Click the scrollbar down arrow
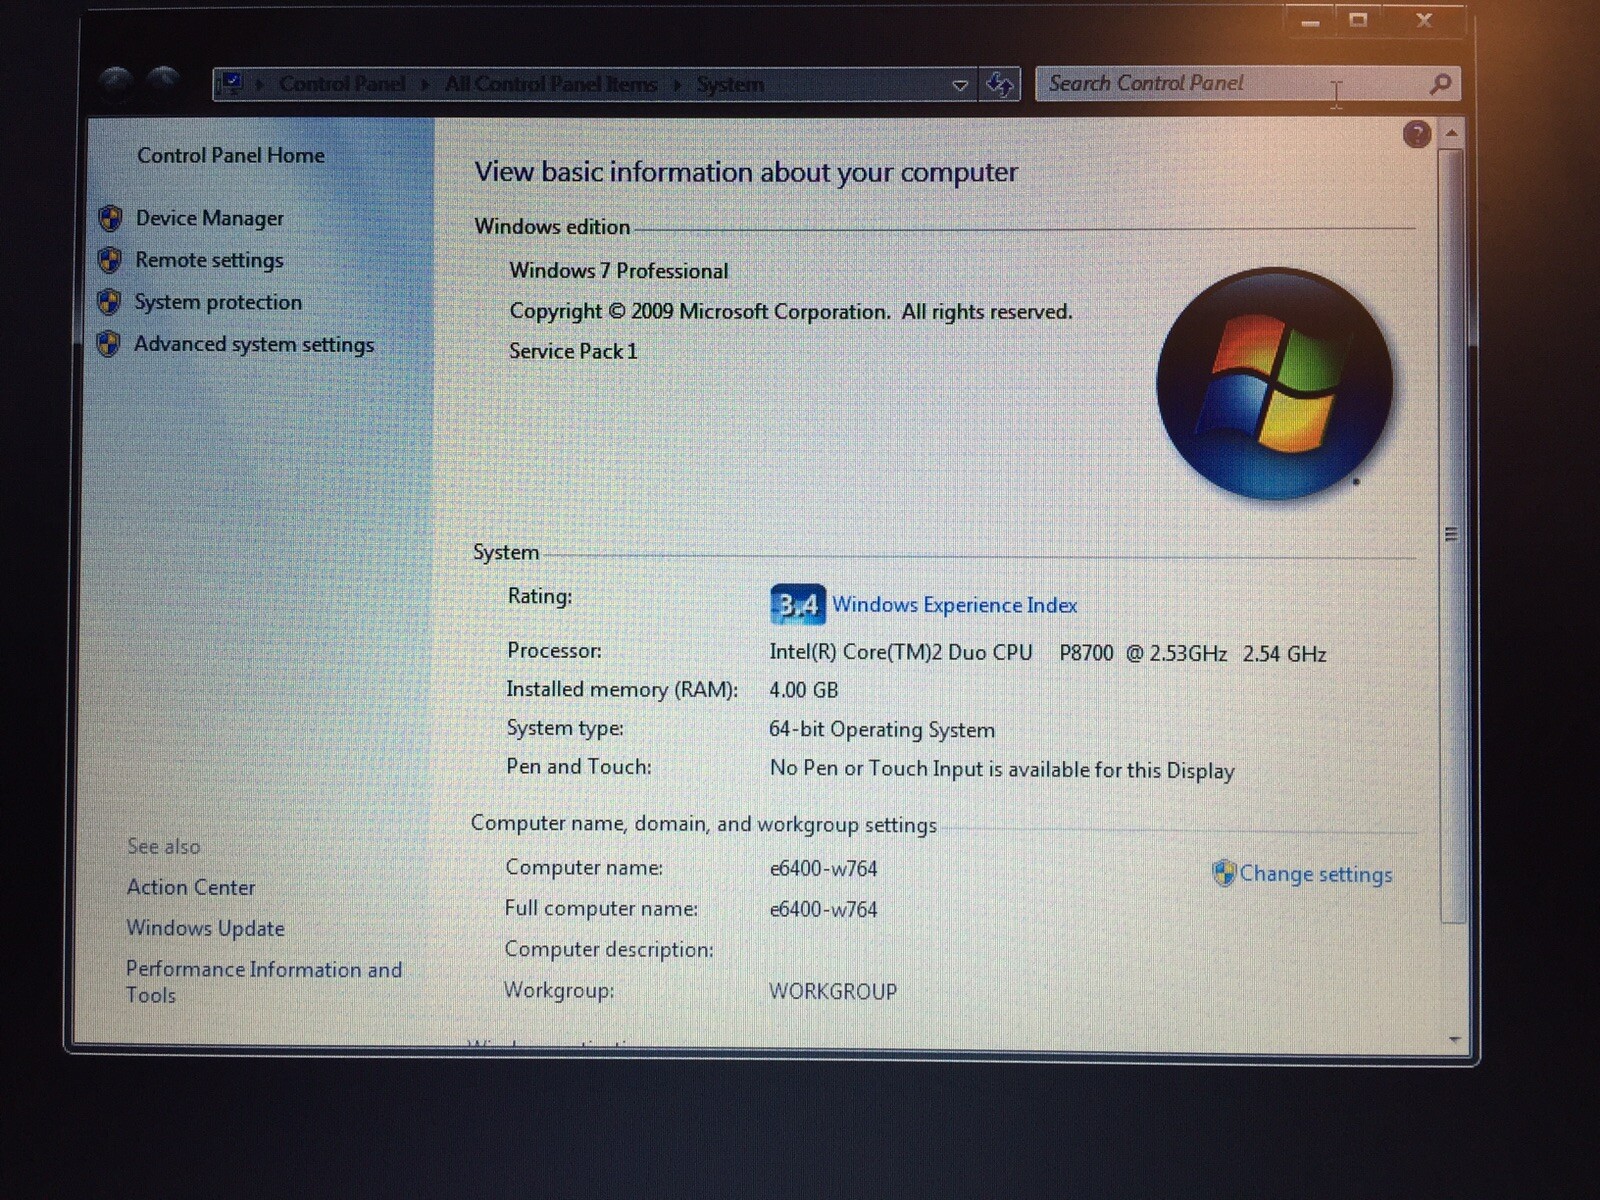Image resolution: width=1600 pixels, height=1200 pixels. click(1454, 1040)
